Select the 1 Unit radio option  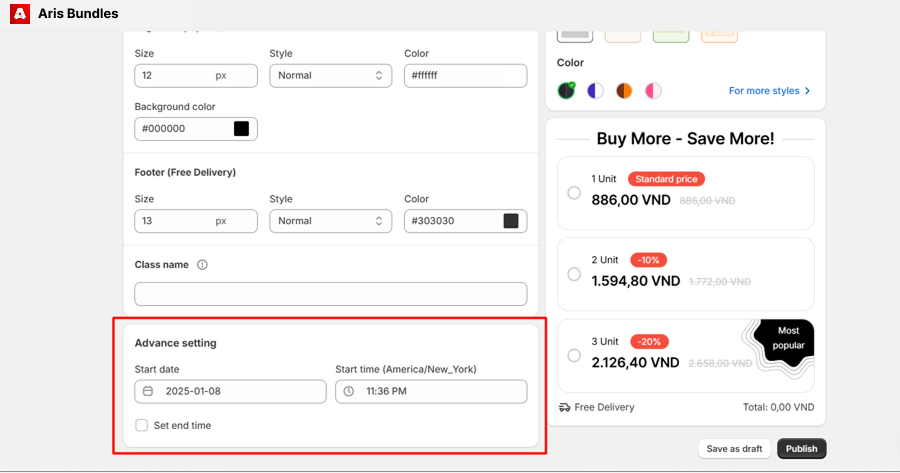click(x=574, y=193)
